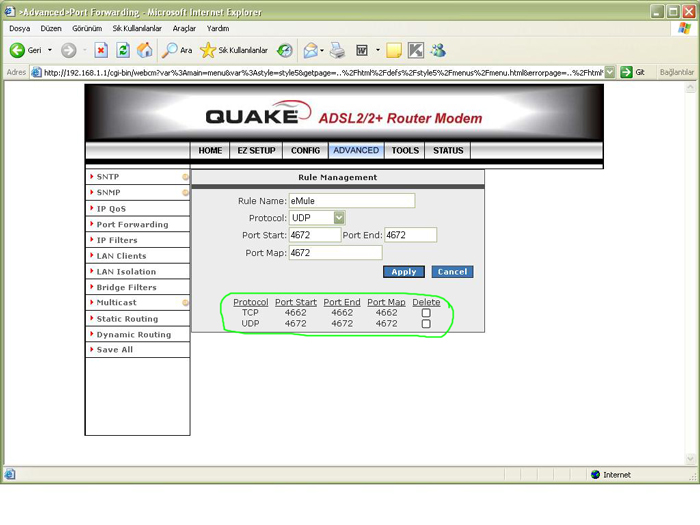
Task: Open Dynamic Routing in the sidebar
Action: click(134, 334)
